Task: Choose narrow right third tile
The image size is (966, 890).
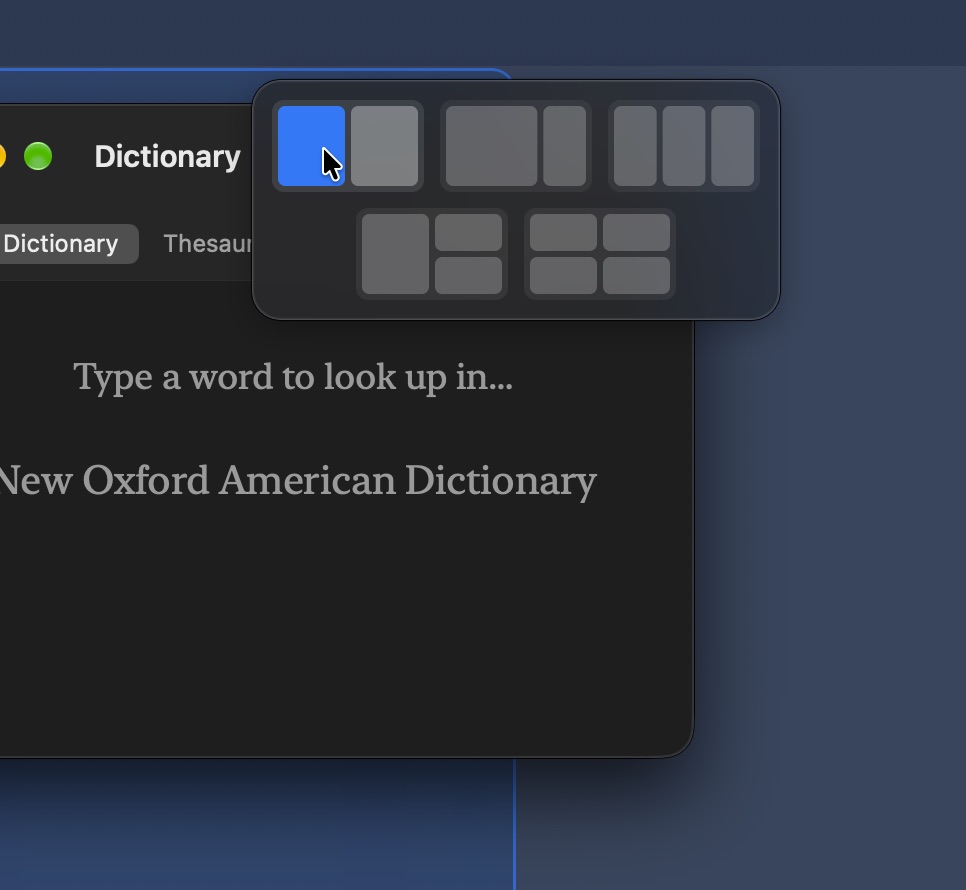Action: pyautogui.click(x=564, y=146)
